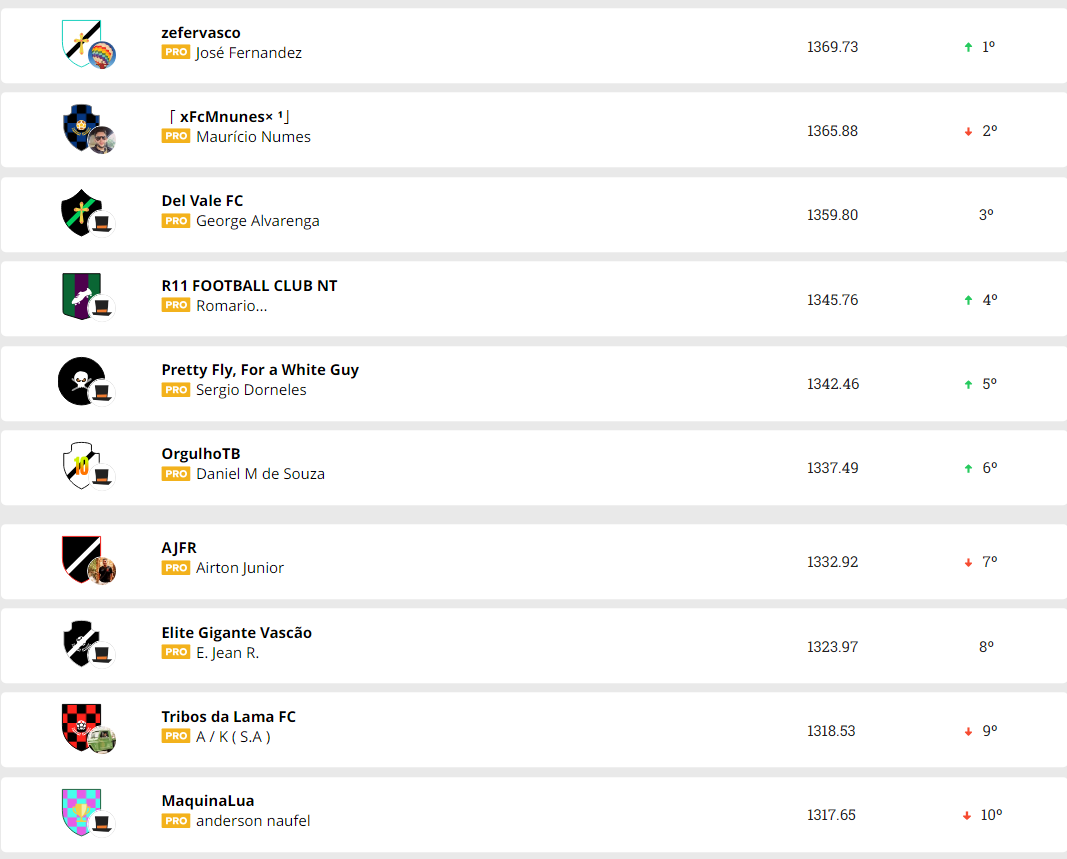Click the red down arrow at 10º rank
The image size is (1067, 859).
click(967, 816)
